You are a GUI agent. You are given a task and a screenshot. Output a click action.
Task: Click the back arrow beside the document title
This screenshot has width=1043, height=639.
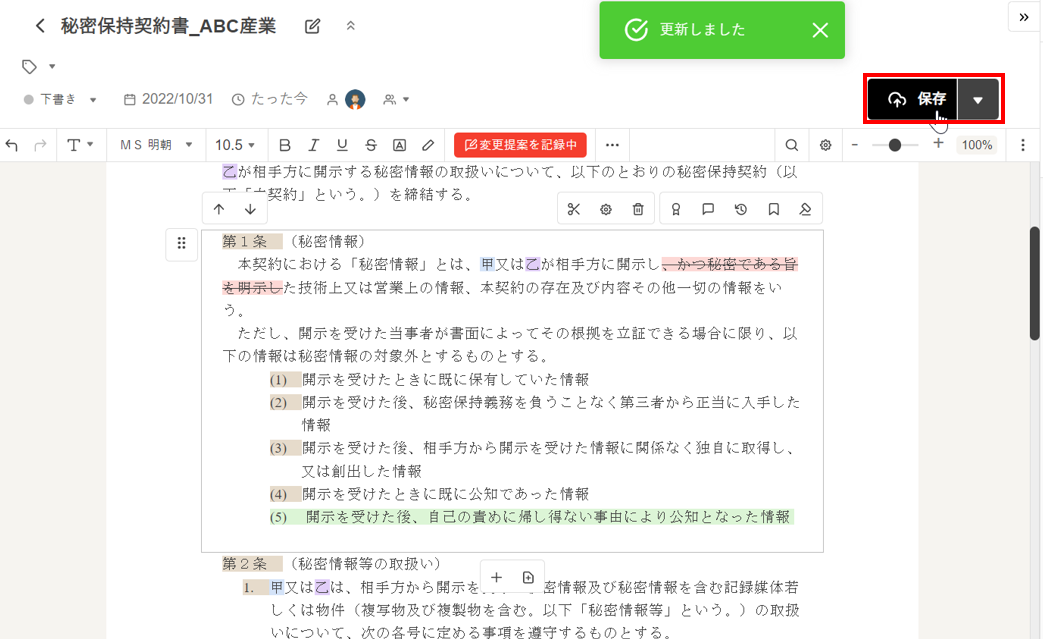[x=40, y=26]
